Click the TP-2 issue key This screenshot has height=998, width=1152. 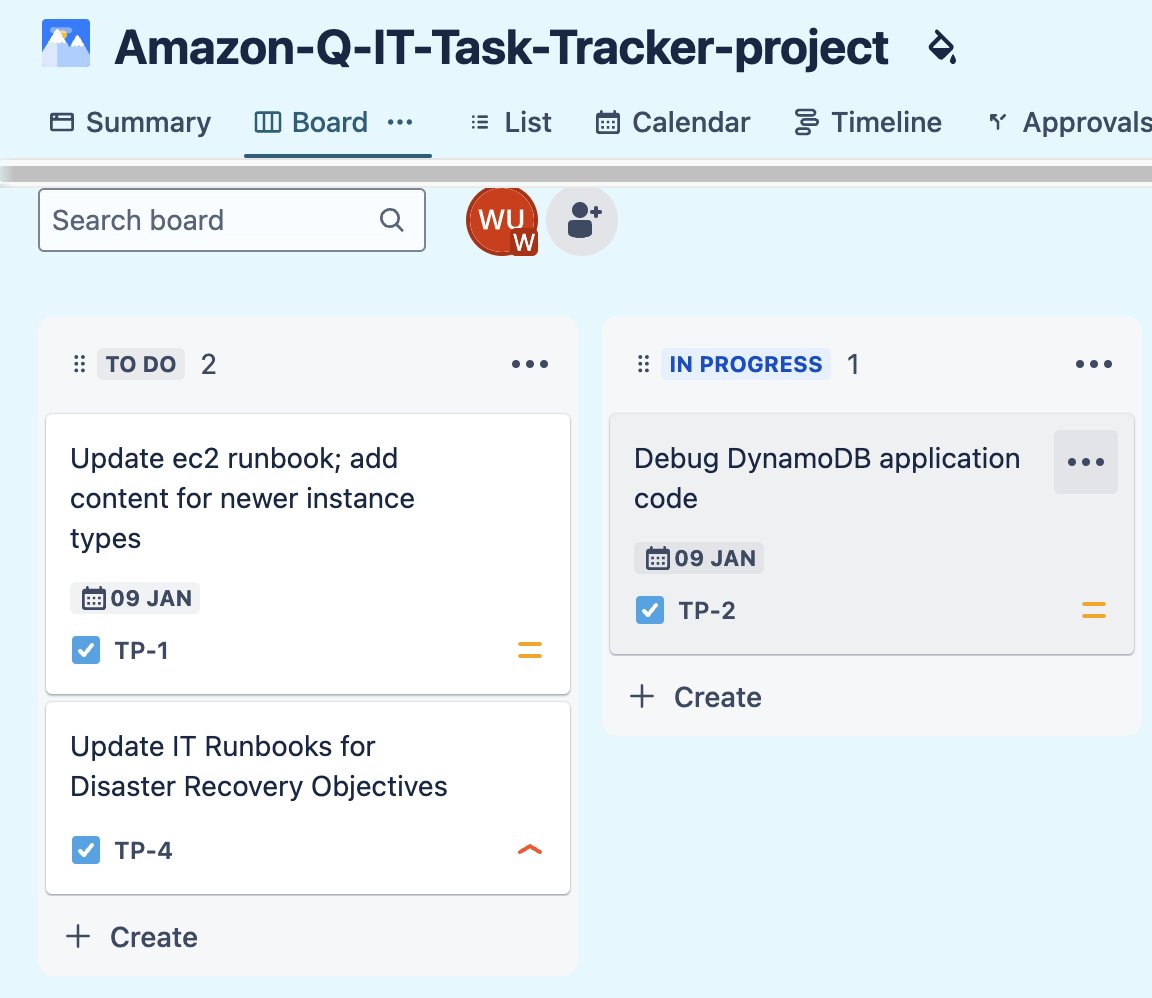707,610
